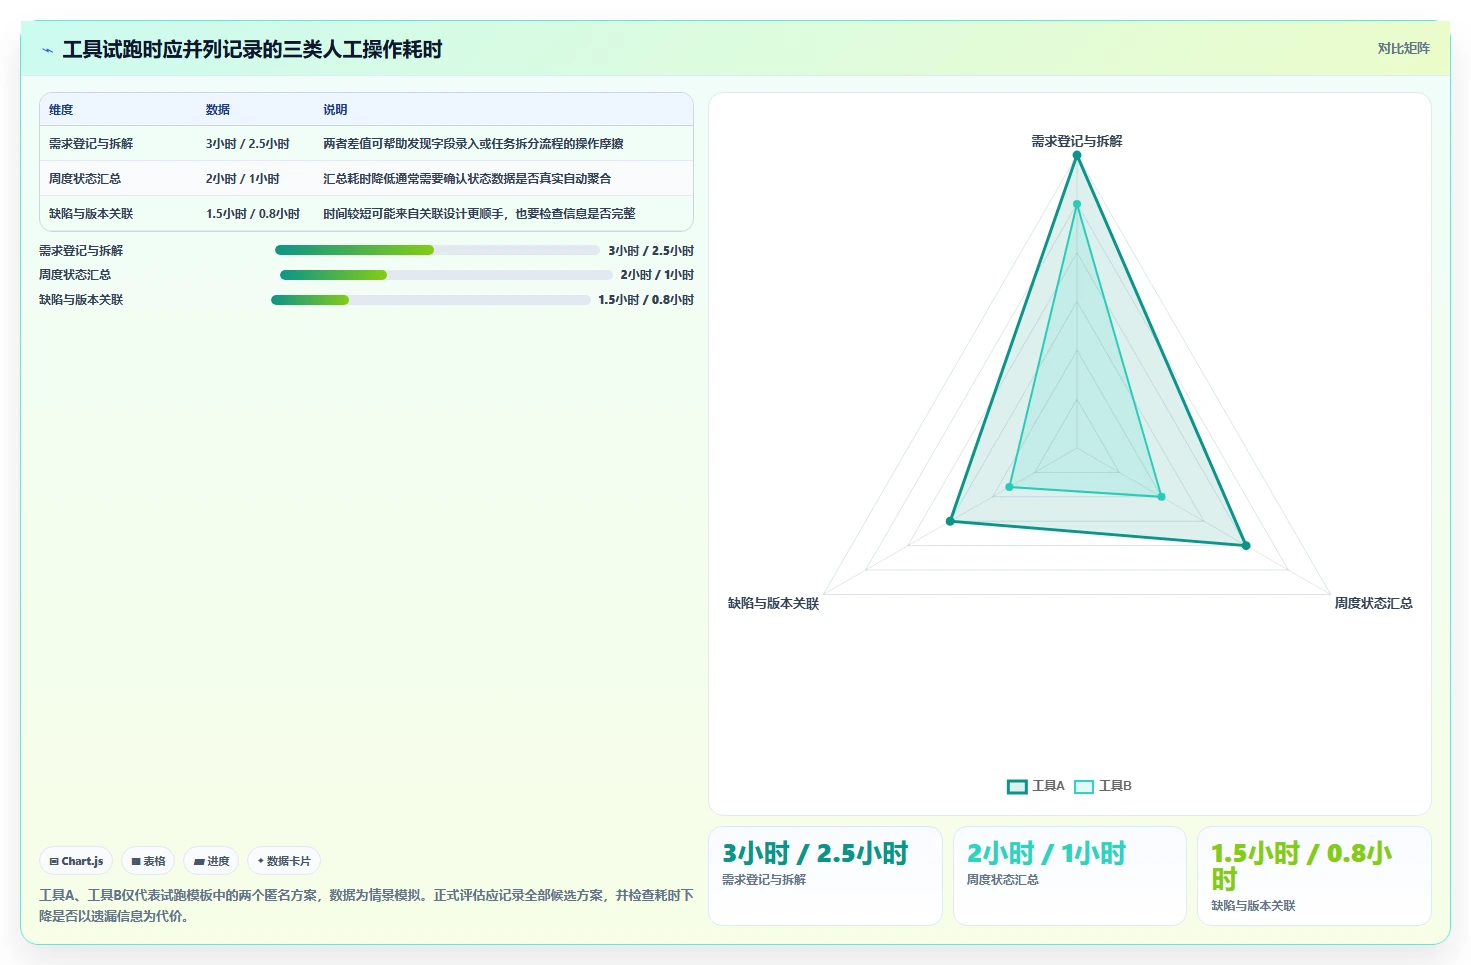The width and height of the screenshot is (1471, 965).
Task: Click the 工具A data point at the 需求登记与拆解 axis
Action: click(x=1077, y=155)
